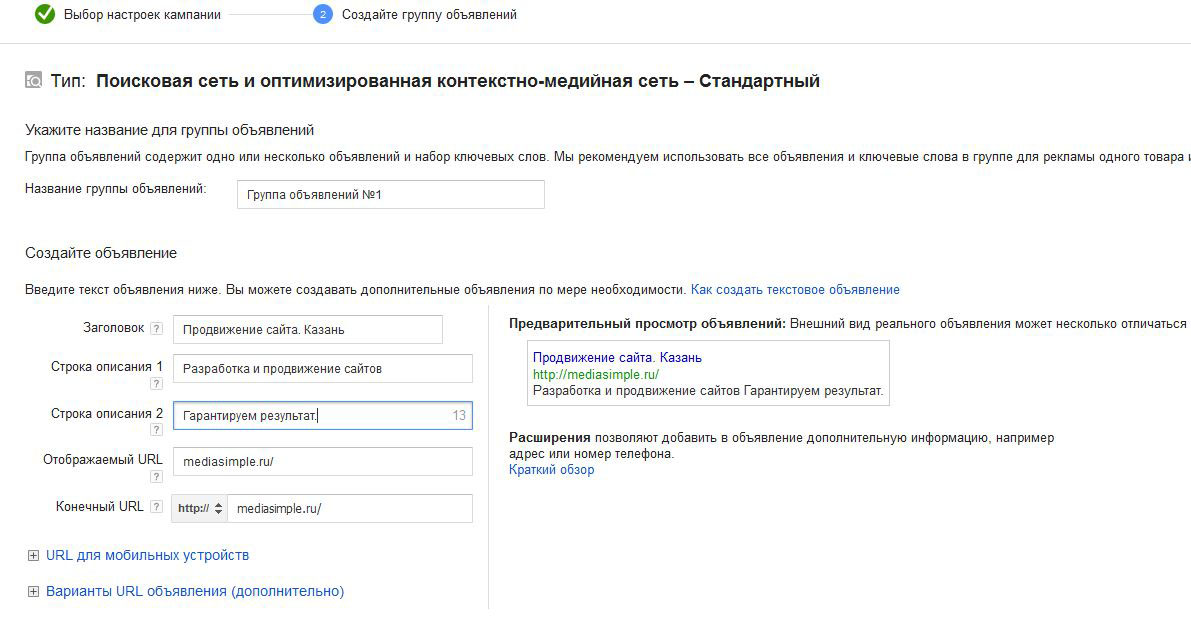Screen dimensions: 1191x618
Task: Open help icon under Строка описания 1
Action: tap(156, 384)
